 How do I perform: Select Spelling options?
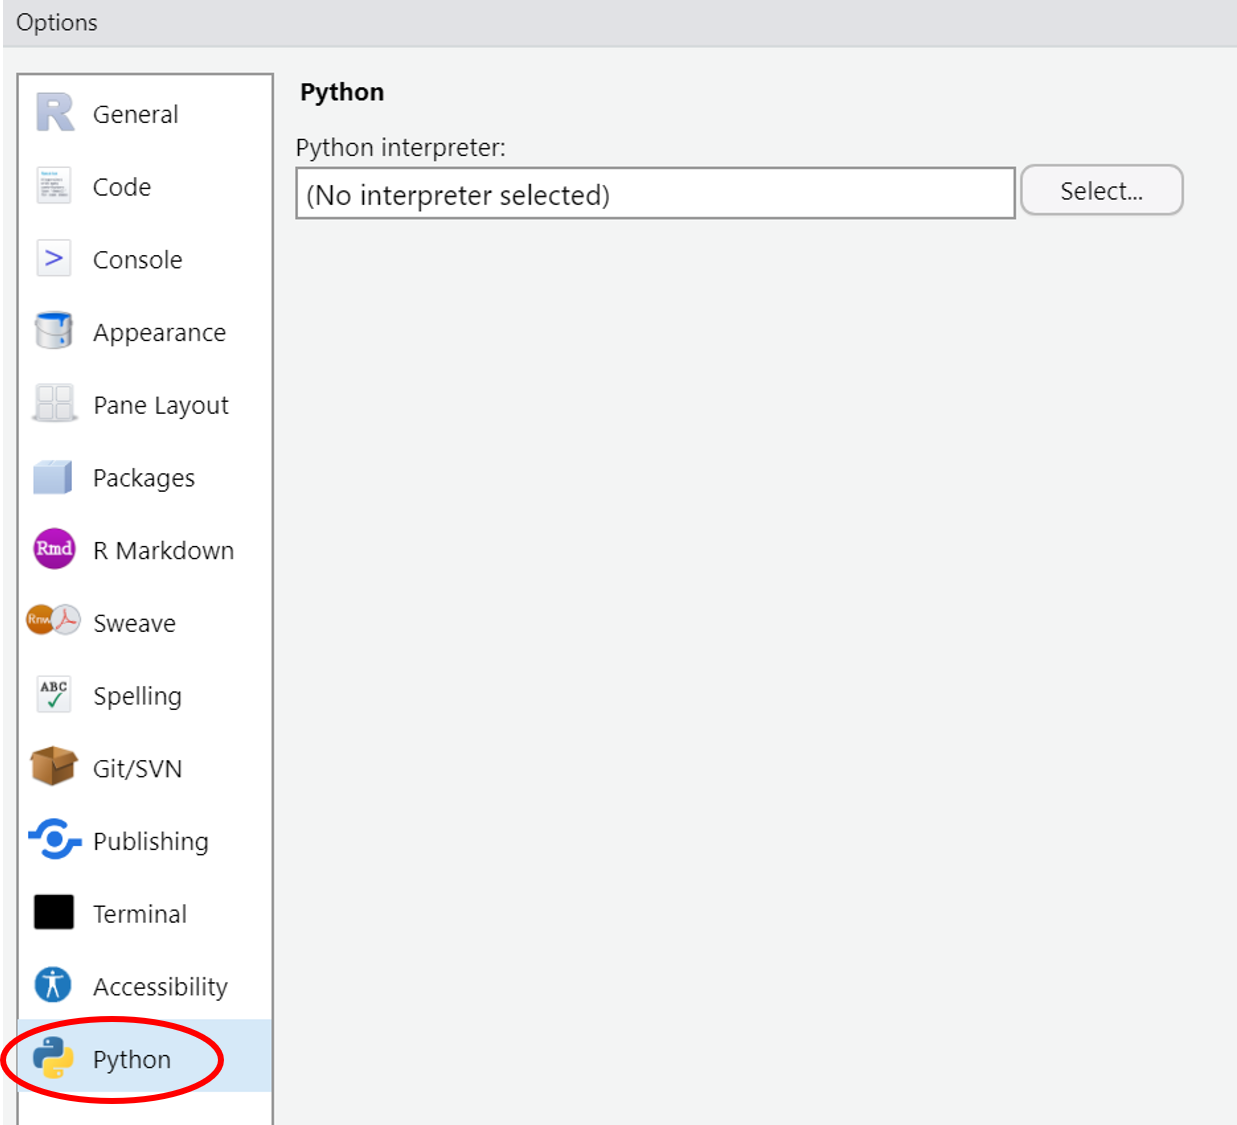point(145,696)
